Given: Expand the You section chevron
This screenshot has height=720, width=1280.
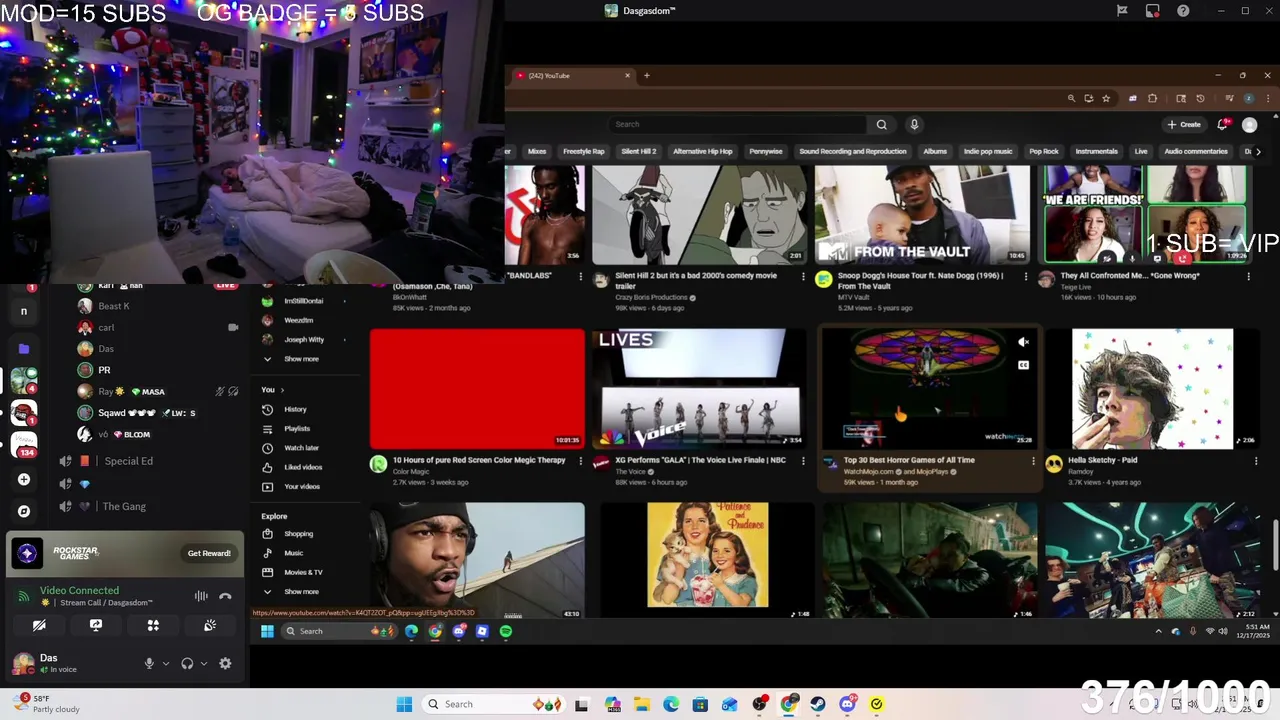Looking at the screenshot, I should (282, 390).
